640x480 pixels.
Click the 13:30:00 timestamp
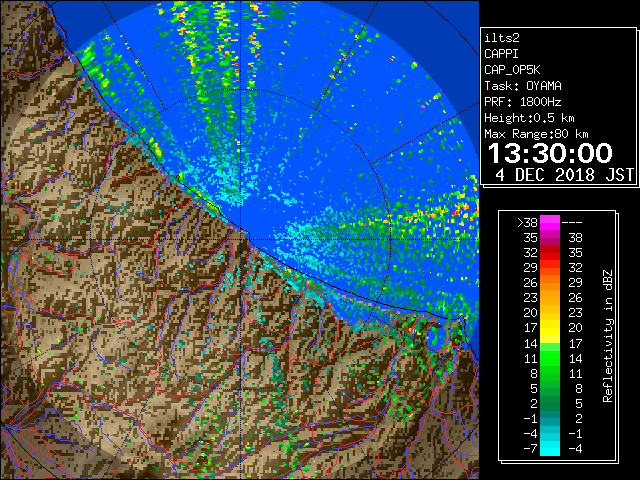pyautogui.click(x=550, y=153)
